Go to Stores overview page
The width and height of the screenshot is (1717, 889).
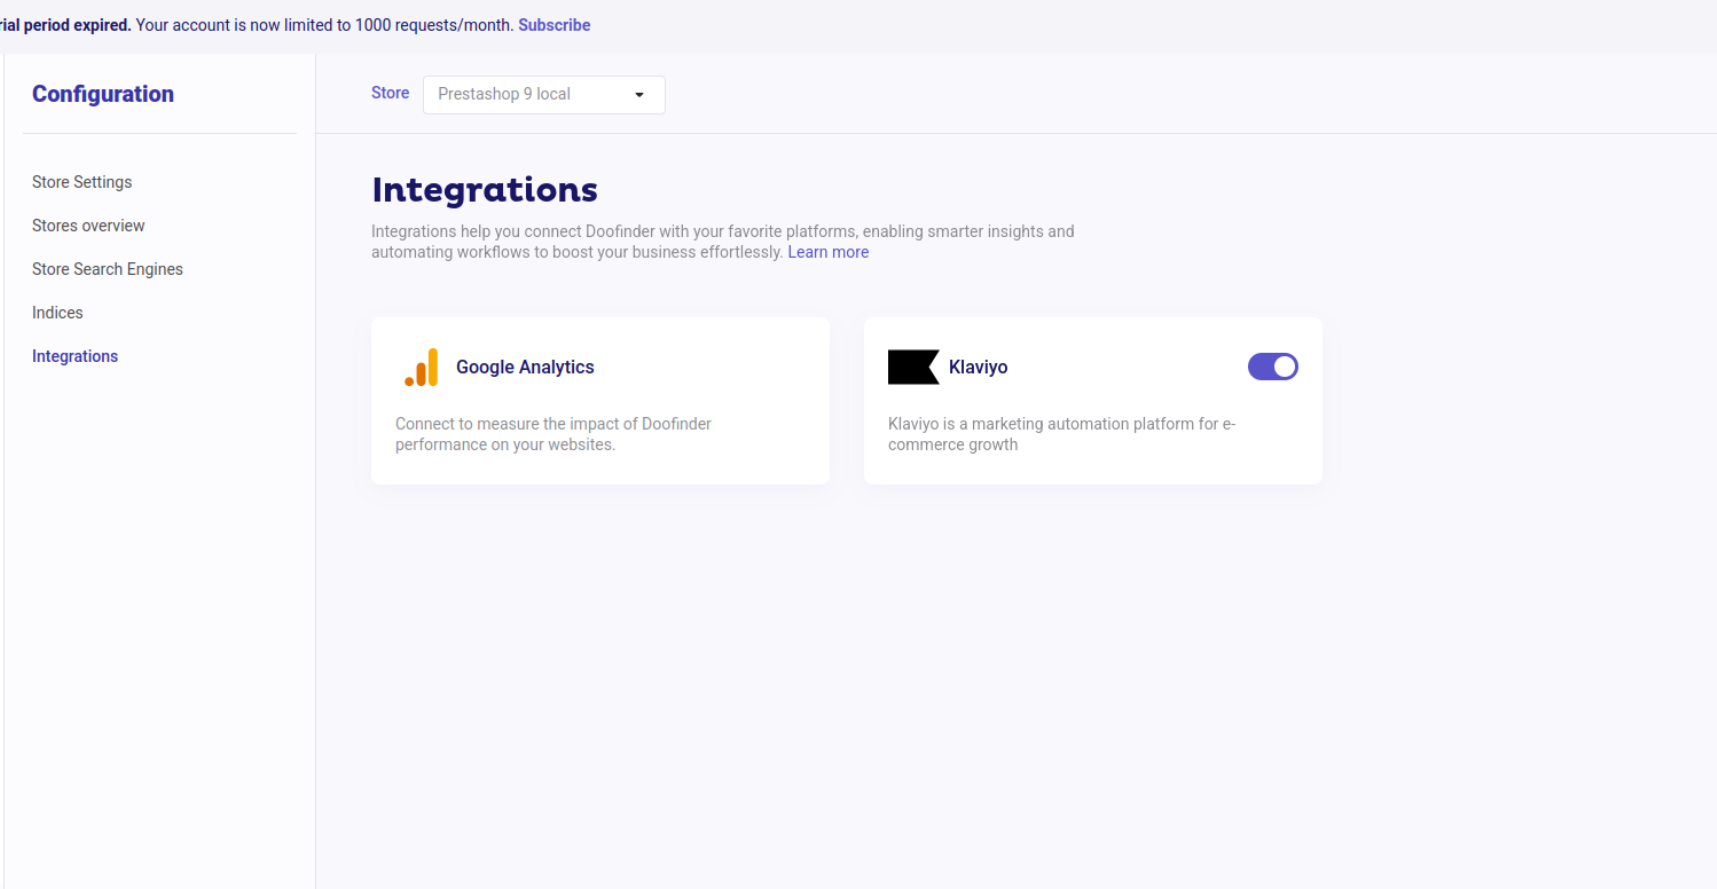(88, 226)
